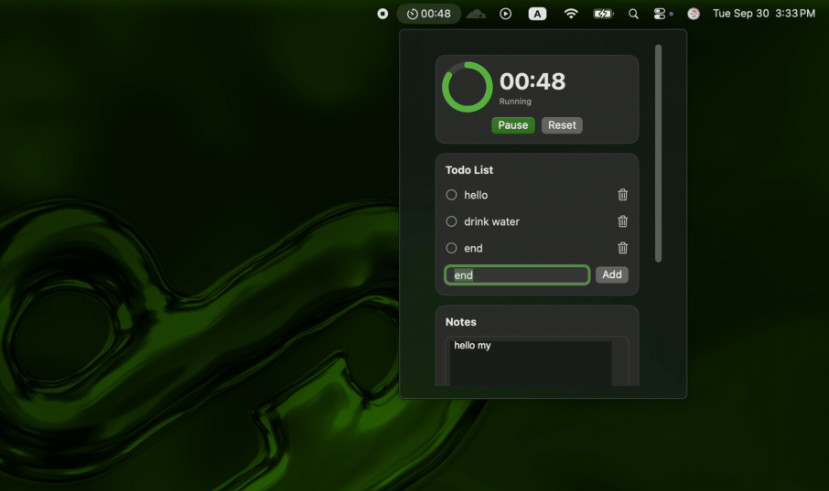This screenshot has width=829, height=491.
Task: Click the popup's vertical scrollbar
Action: [x=658, y=153]
